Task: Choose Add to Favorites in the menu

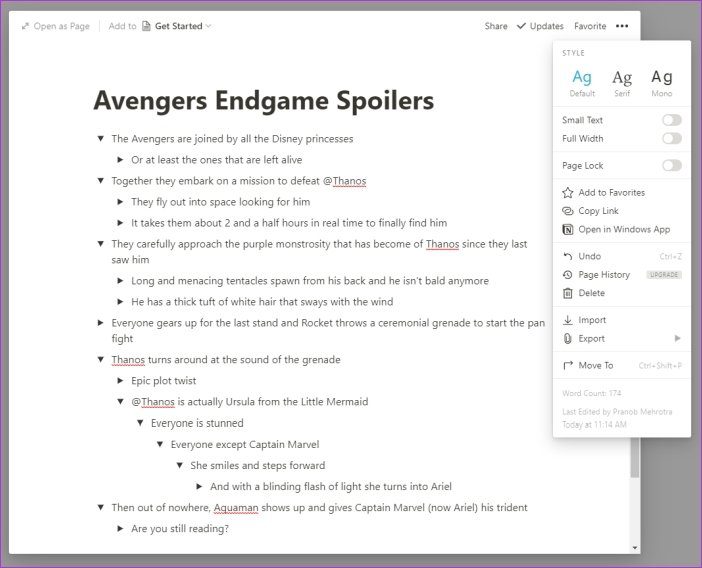Action: pyautogui.click(x=622, y=192)
